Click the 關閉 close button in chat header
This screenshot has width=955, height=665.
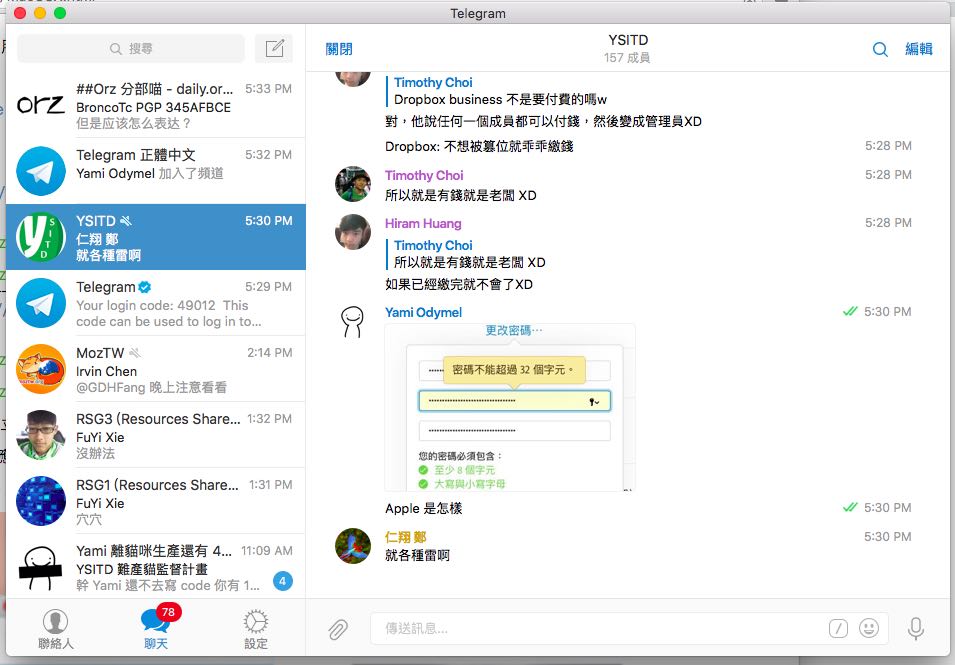[339, 49]
